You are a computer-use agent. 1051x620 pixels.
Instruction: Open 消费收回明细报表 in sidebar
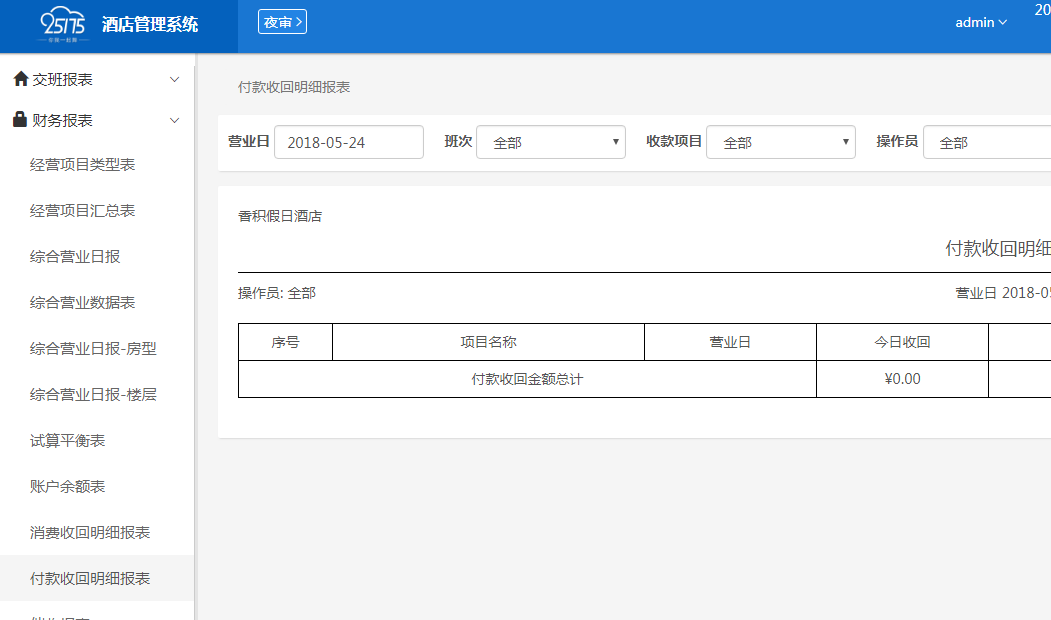[90, 533]
